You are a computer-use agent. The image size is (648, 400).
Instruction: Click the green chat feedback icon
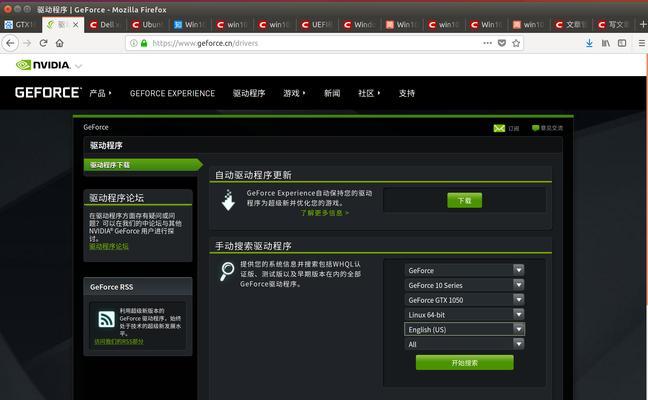click(x=536, y=128)
